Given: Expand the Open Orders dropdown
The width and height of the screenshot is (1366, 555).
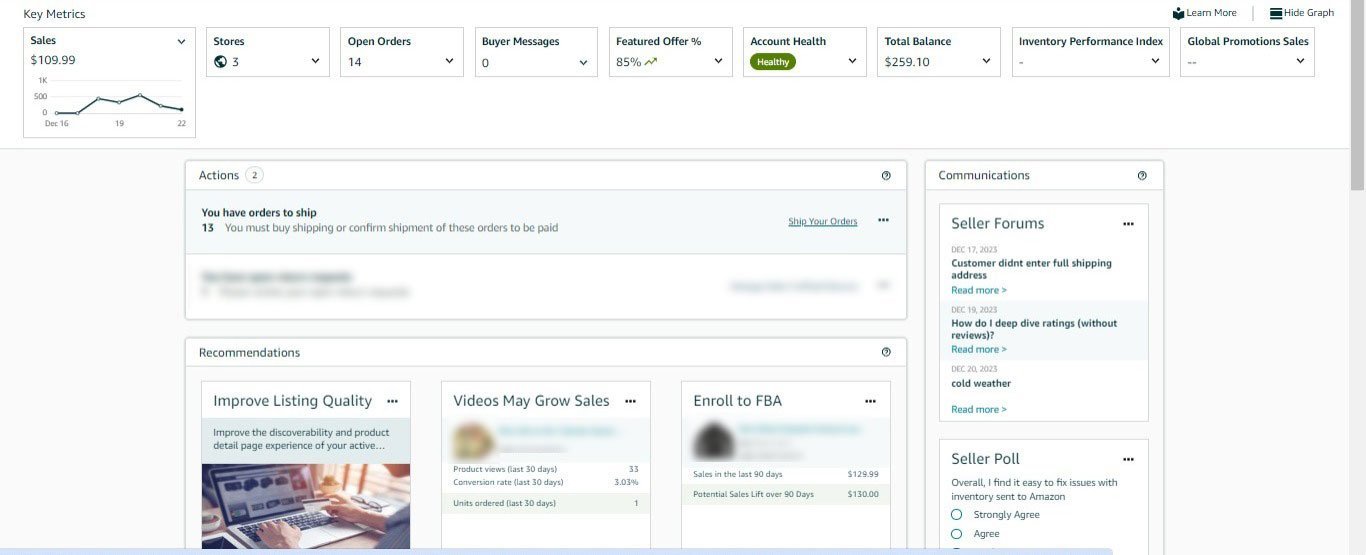Looking at the screenshot, I should click(x=449, y=61).
